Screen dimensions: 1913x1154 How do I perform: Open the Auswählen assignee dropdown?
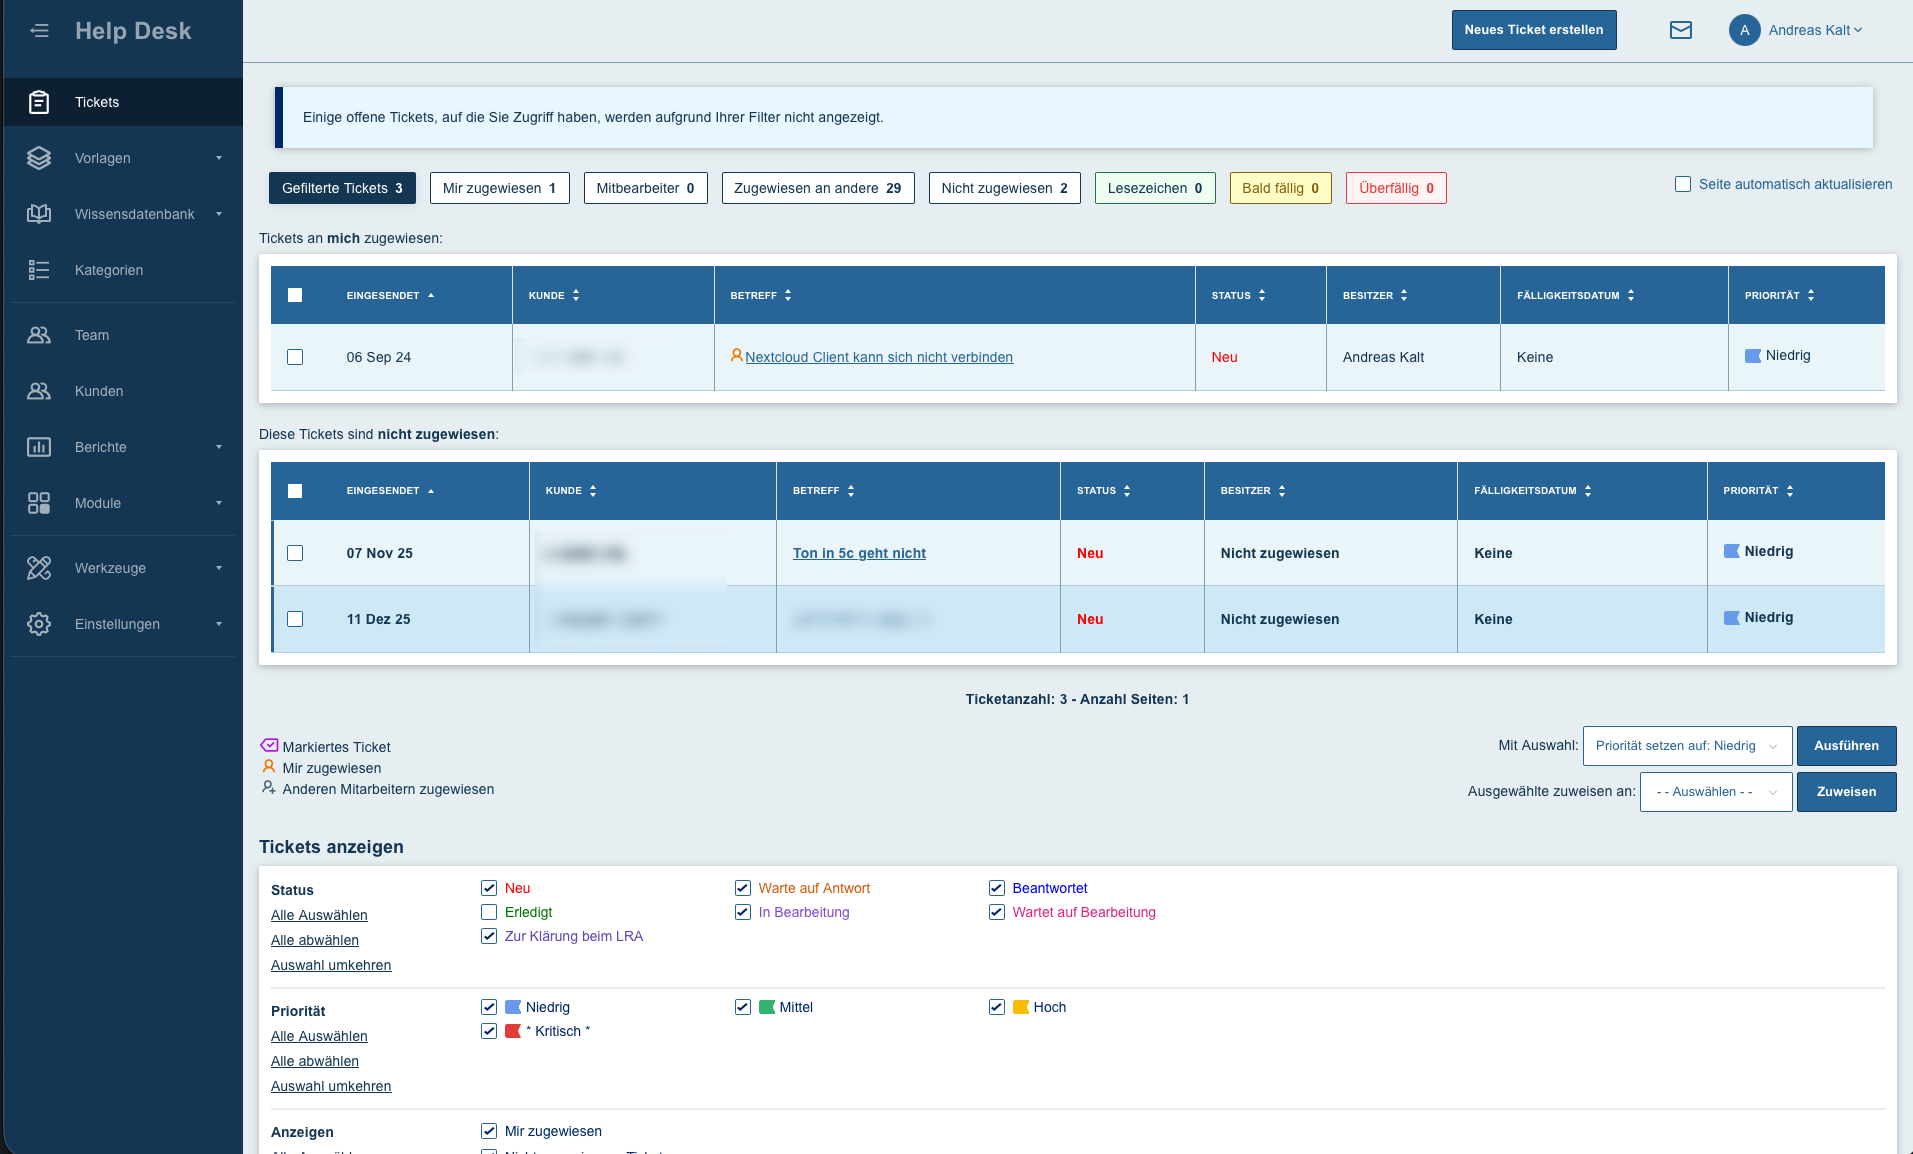[1715, 792]
